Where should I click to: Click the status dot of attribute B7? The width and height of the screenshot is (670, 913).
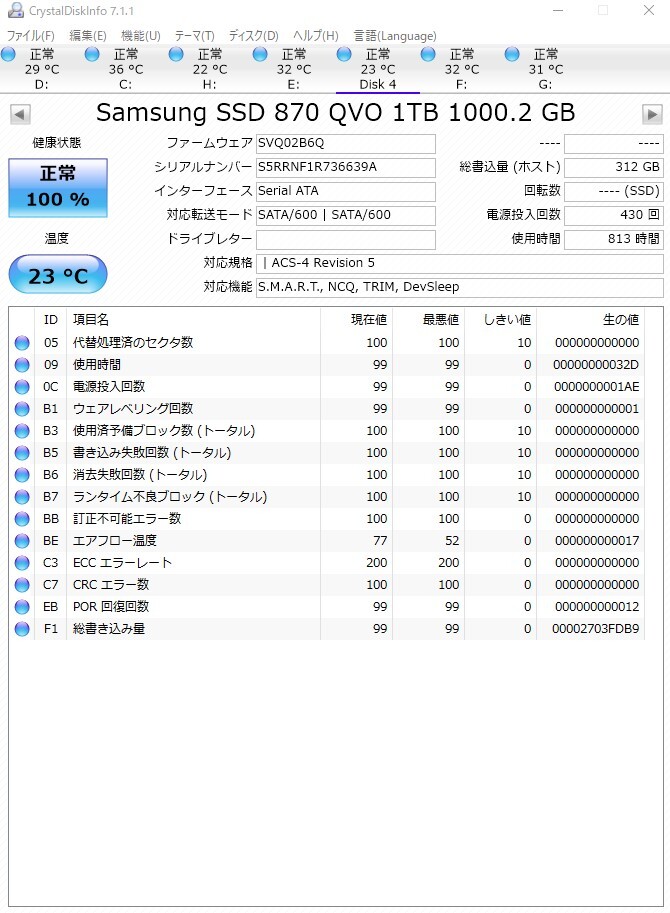(x=22, y=497)
